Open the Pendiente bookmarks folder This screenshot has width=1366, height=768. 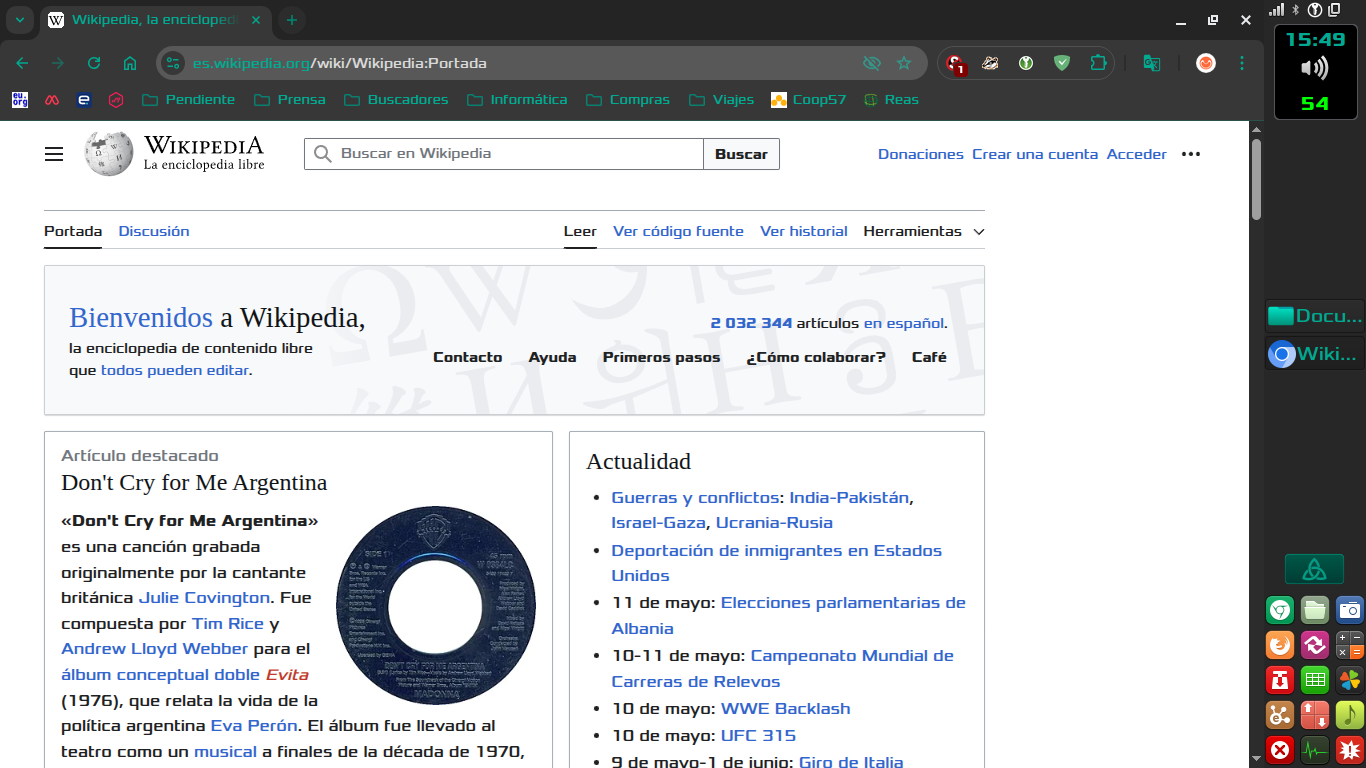point(188,99)
